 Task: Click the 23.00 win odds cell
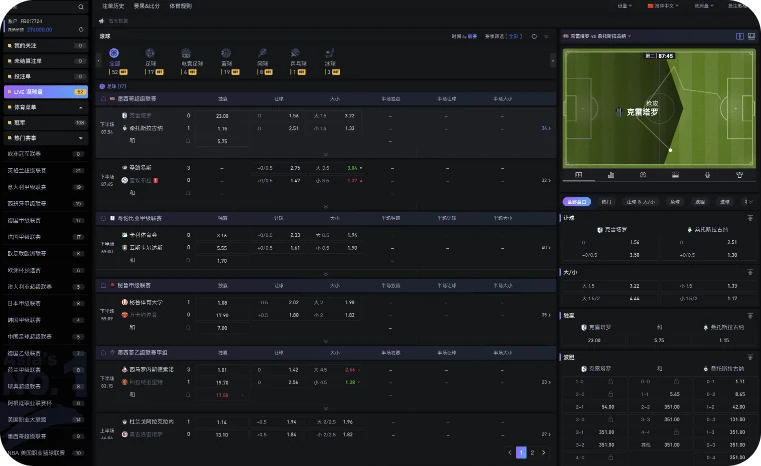click(x=222, y=116)
